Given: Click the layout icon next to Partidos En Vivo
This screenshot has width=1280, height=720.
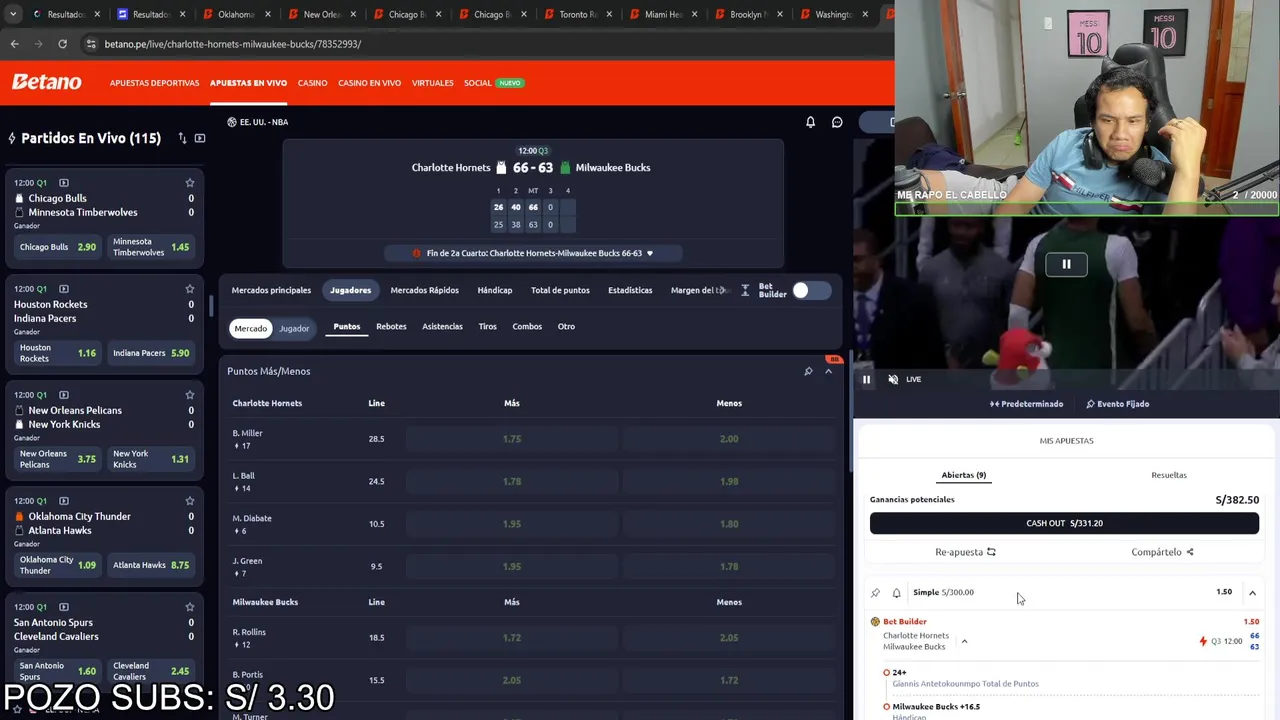Looking at the screenshot, I should [x=200, y=138].
